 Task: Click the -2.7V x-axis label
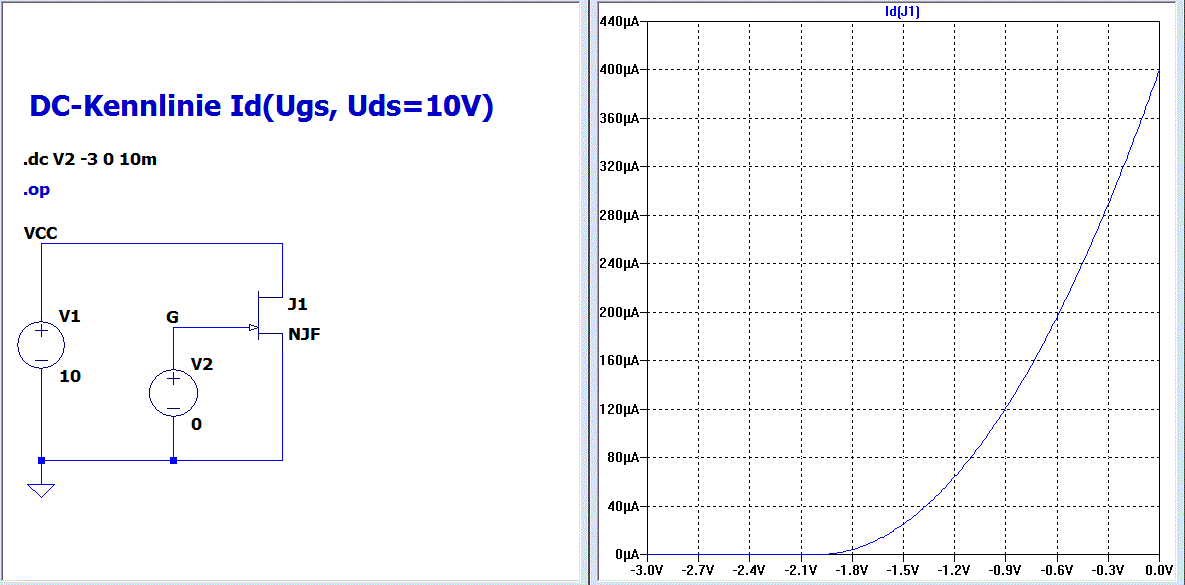tap(698, 568)
